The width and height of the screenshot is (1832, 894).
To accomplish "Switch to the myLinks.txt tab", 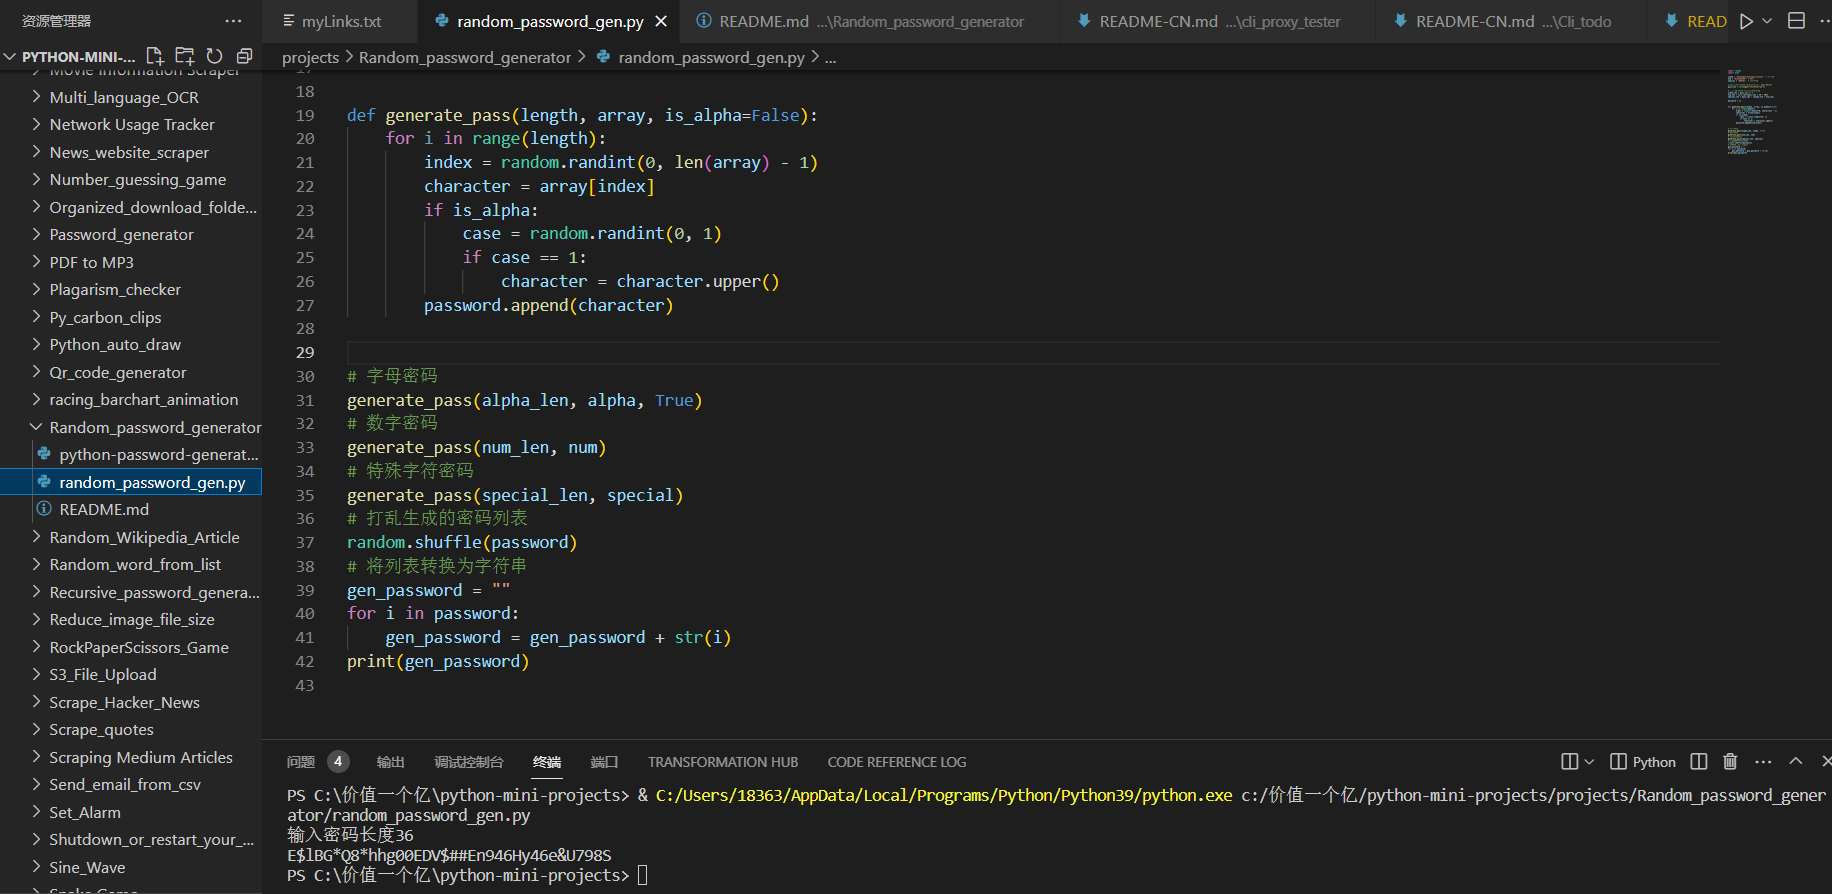I will click(340, 21).
